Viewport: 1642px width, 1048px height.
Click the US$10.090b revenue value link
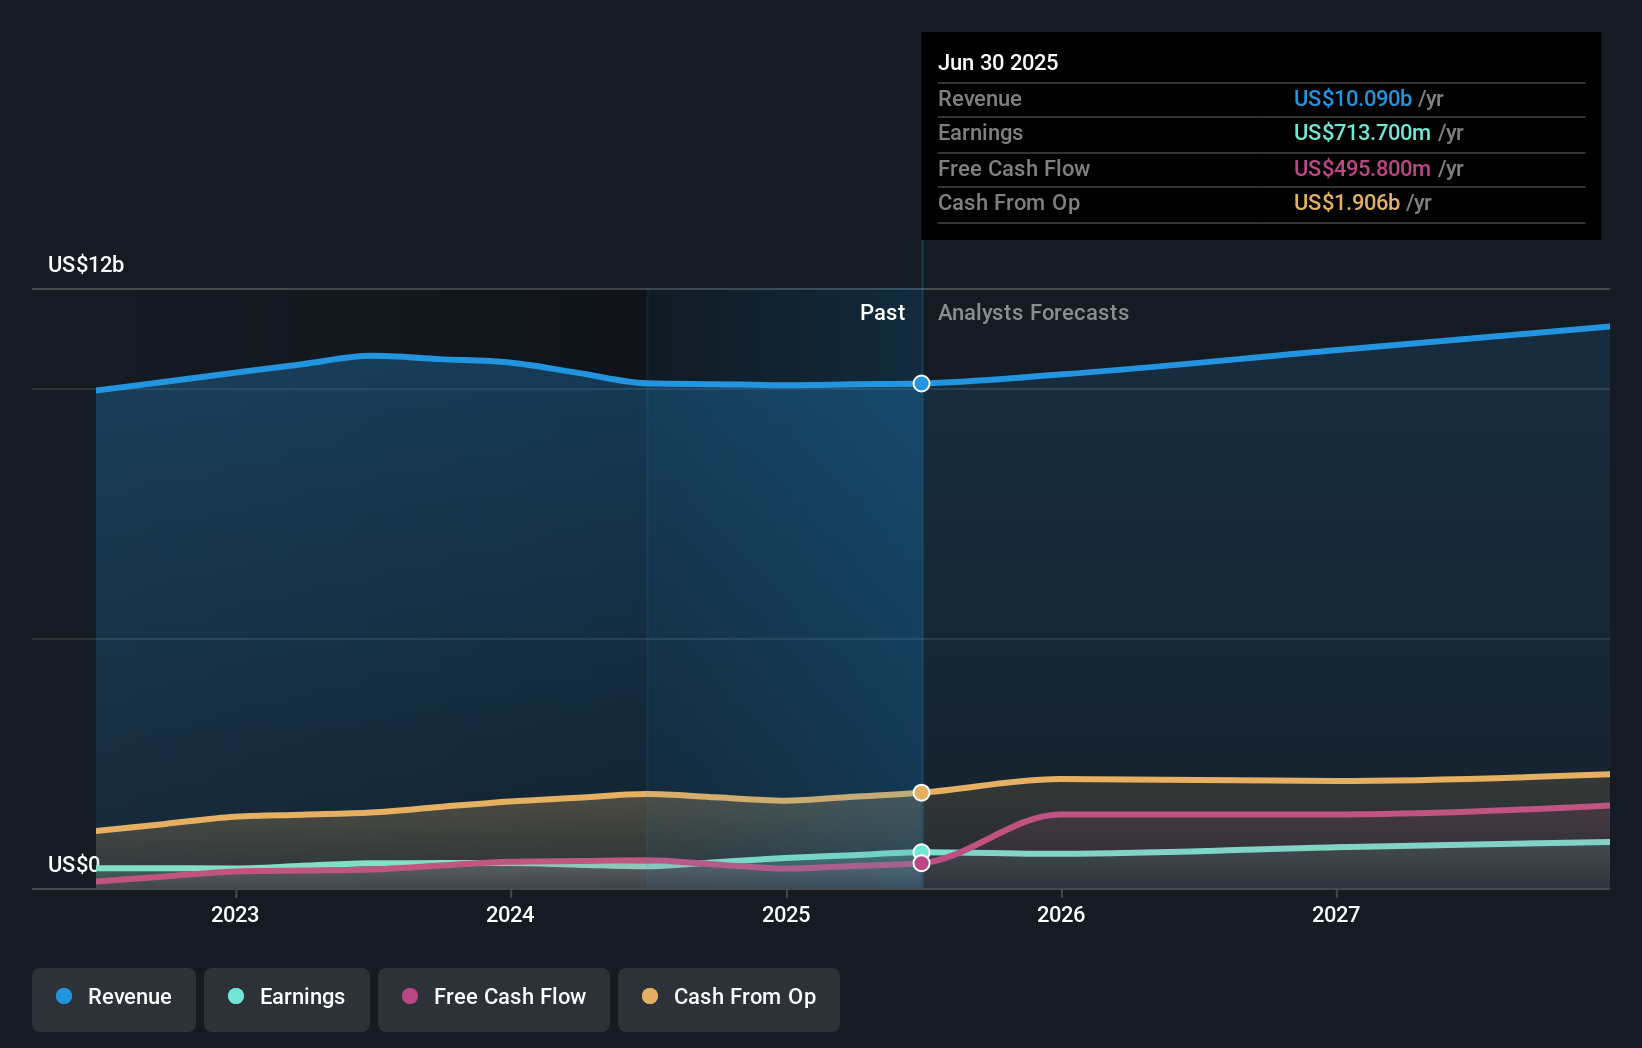click(1353, 99)
